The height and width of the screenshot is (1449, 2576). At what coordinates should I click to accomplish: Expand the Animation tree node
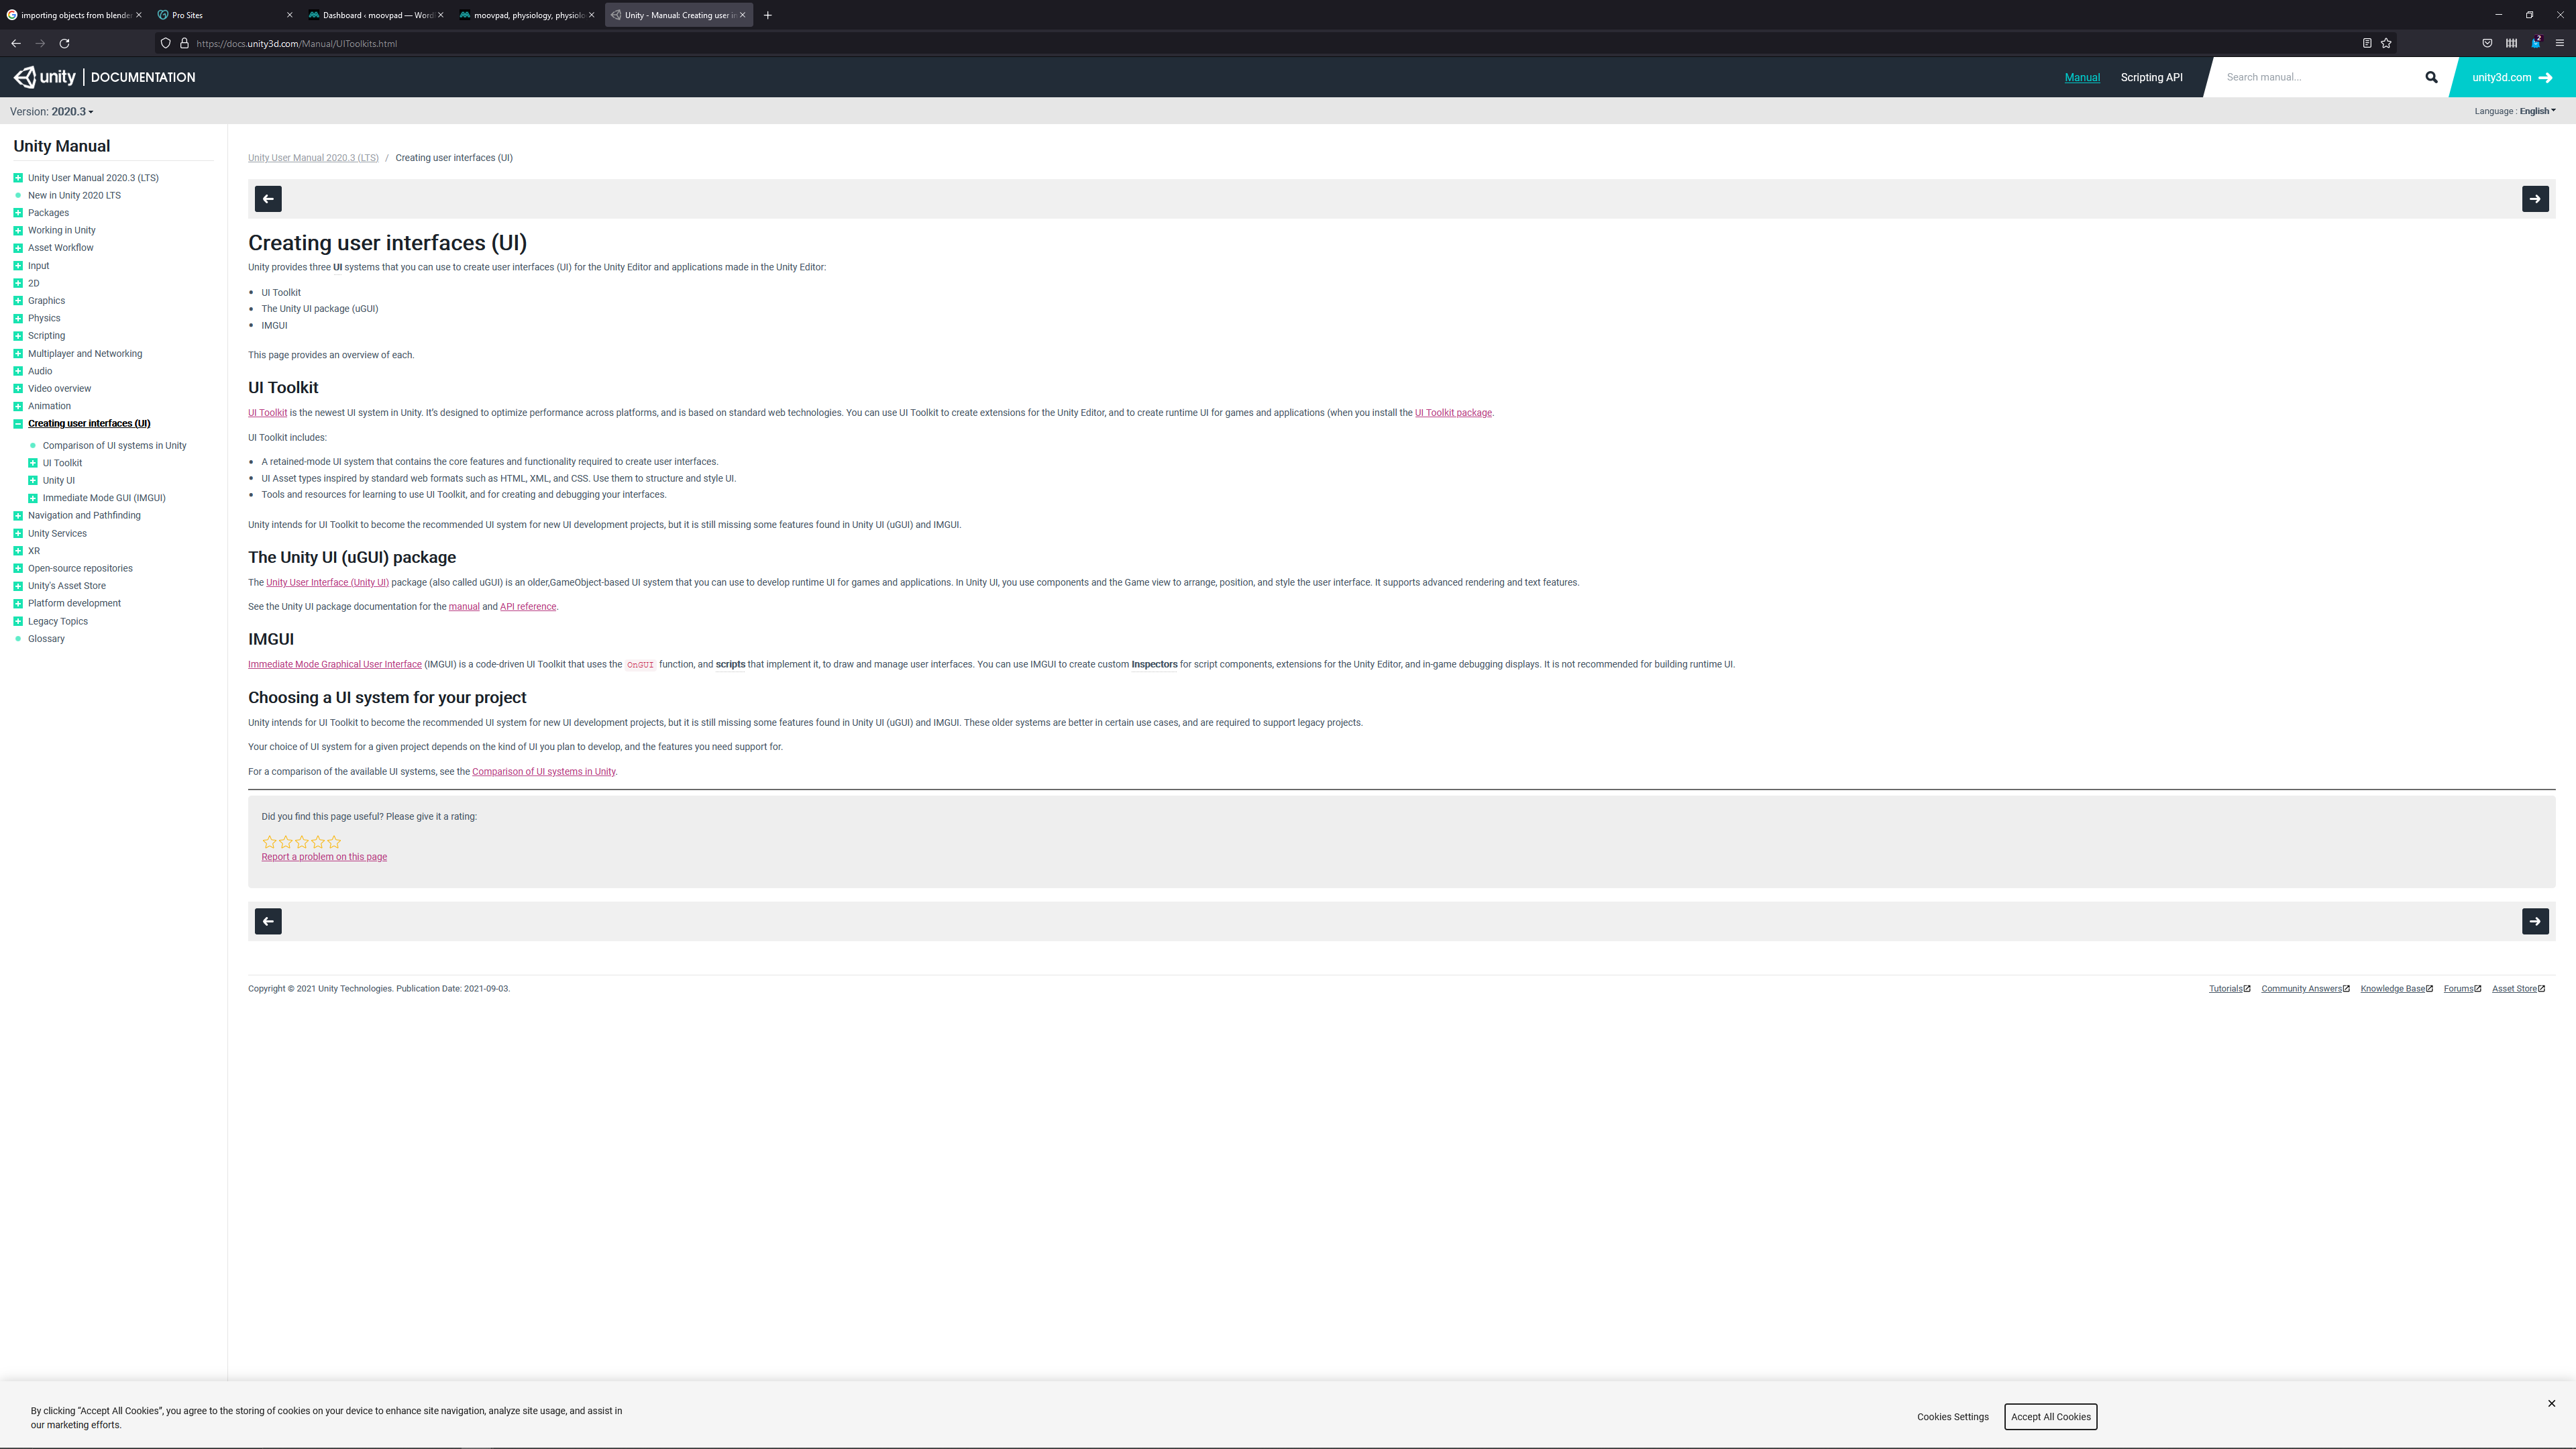[18, 406]
